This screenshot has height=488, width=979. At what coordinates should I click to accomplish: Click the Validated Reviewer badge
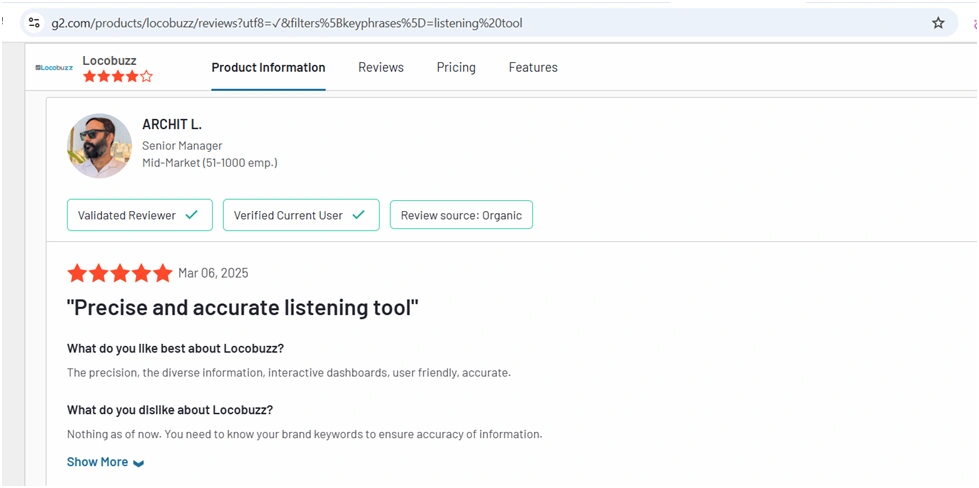click(140, 215)
